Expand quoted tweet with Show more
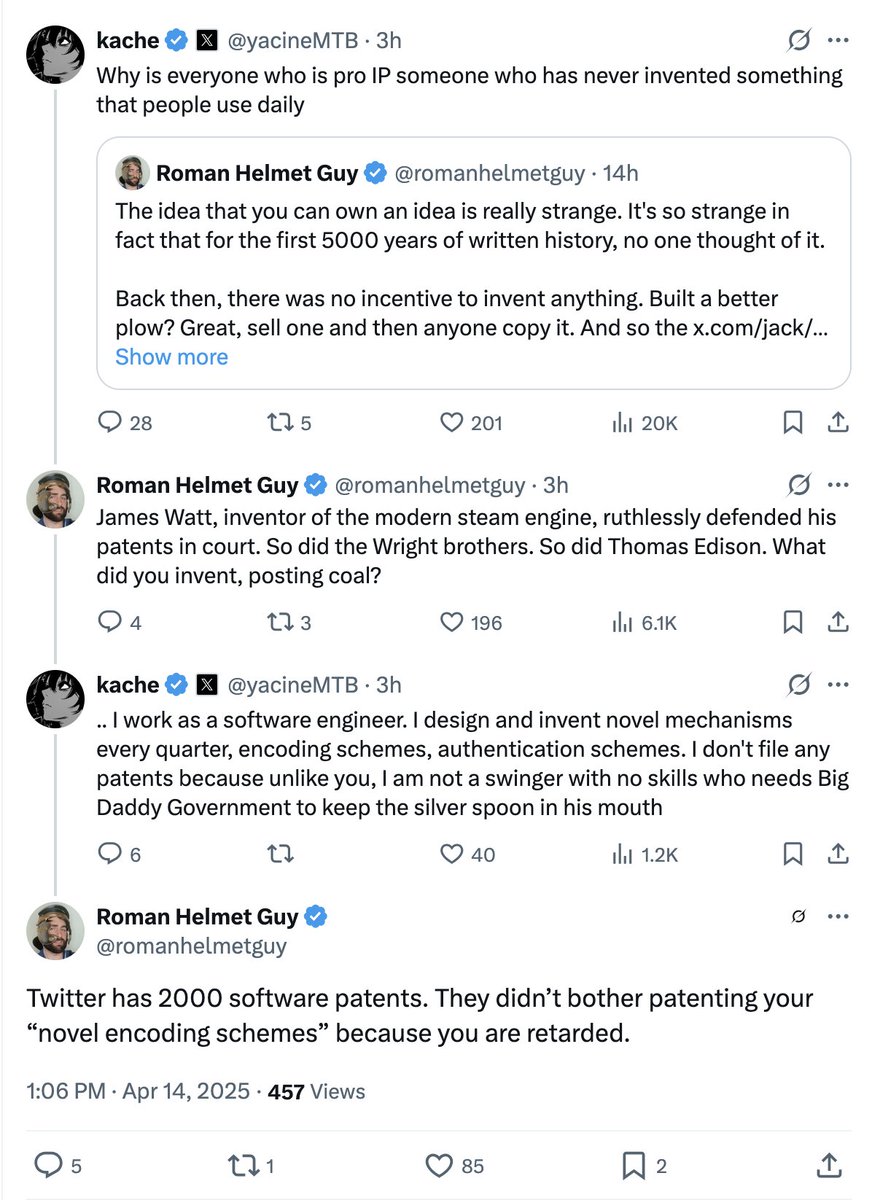 click(171, 357)
